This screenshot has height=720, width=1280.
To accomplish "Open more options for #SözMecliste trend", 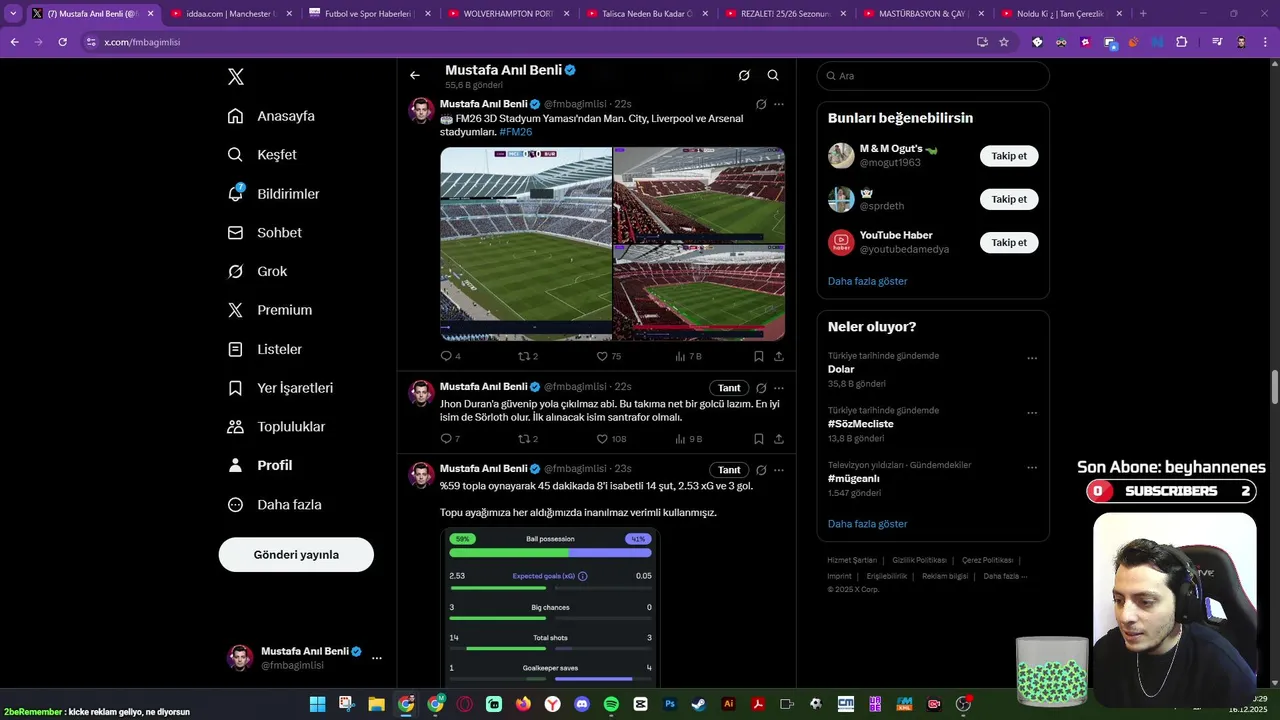I will [1032, 413].
